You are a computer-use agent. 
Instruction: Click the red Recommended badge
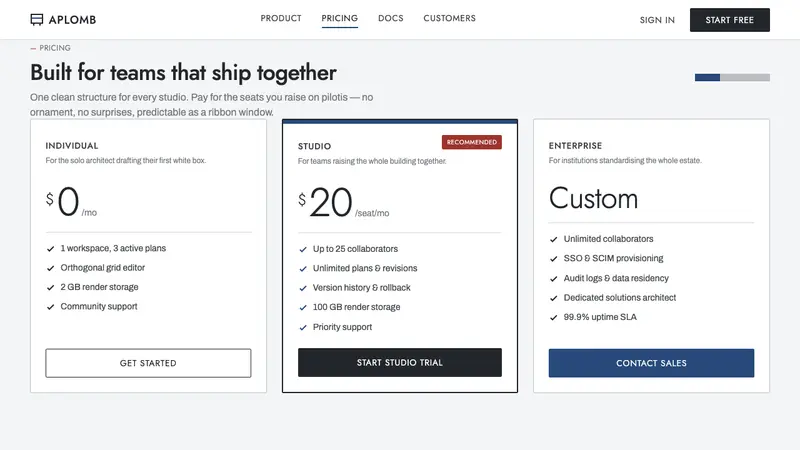click(472, 142)
